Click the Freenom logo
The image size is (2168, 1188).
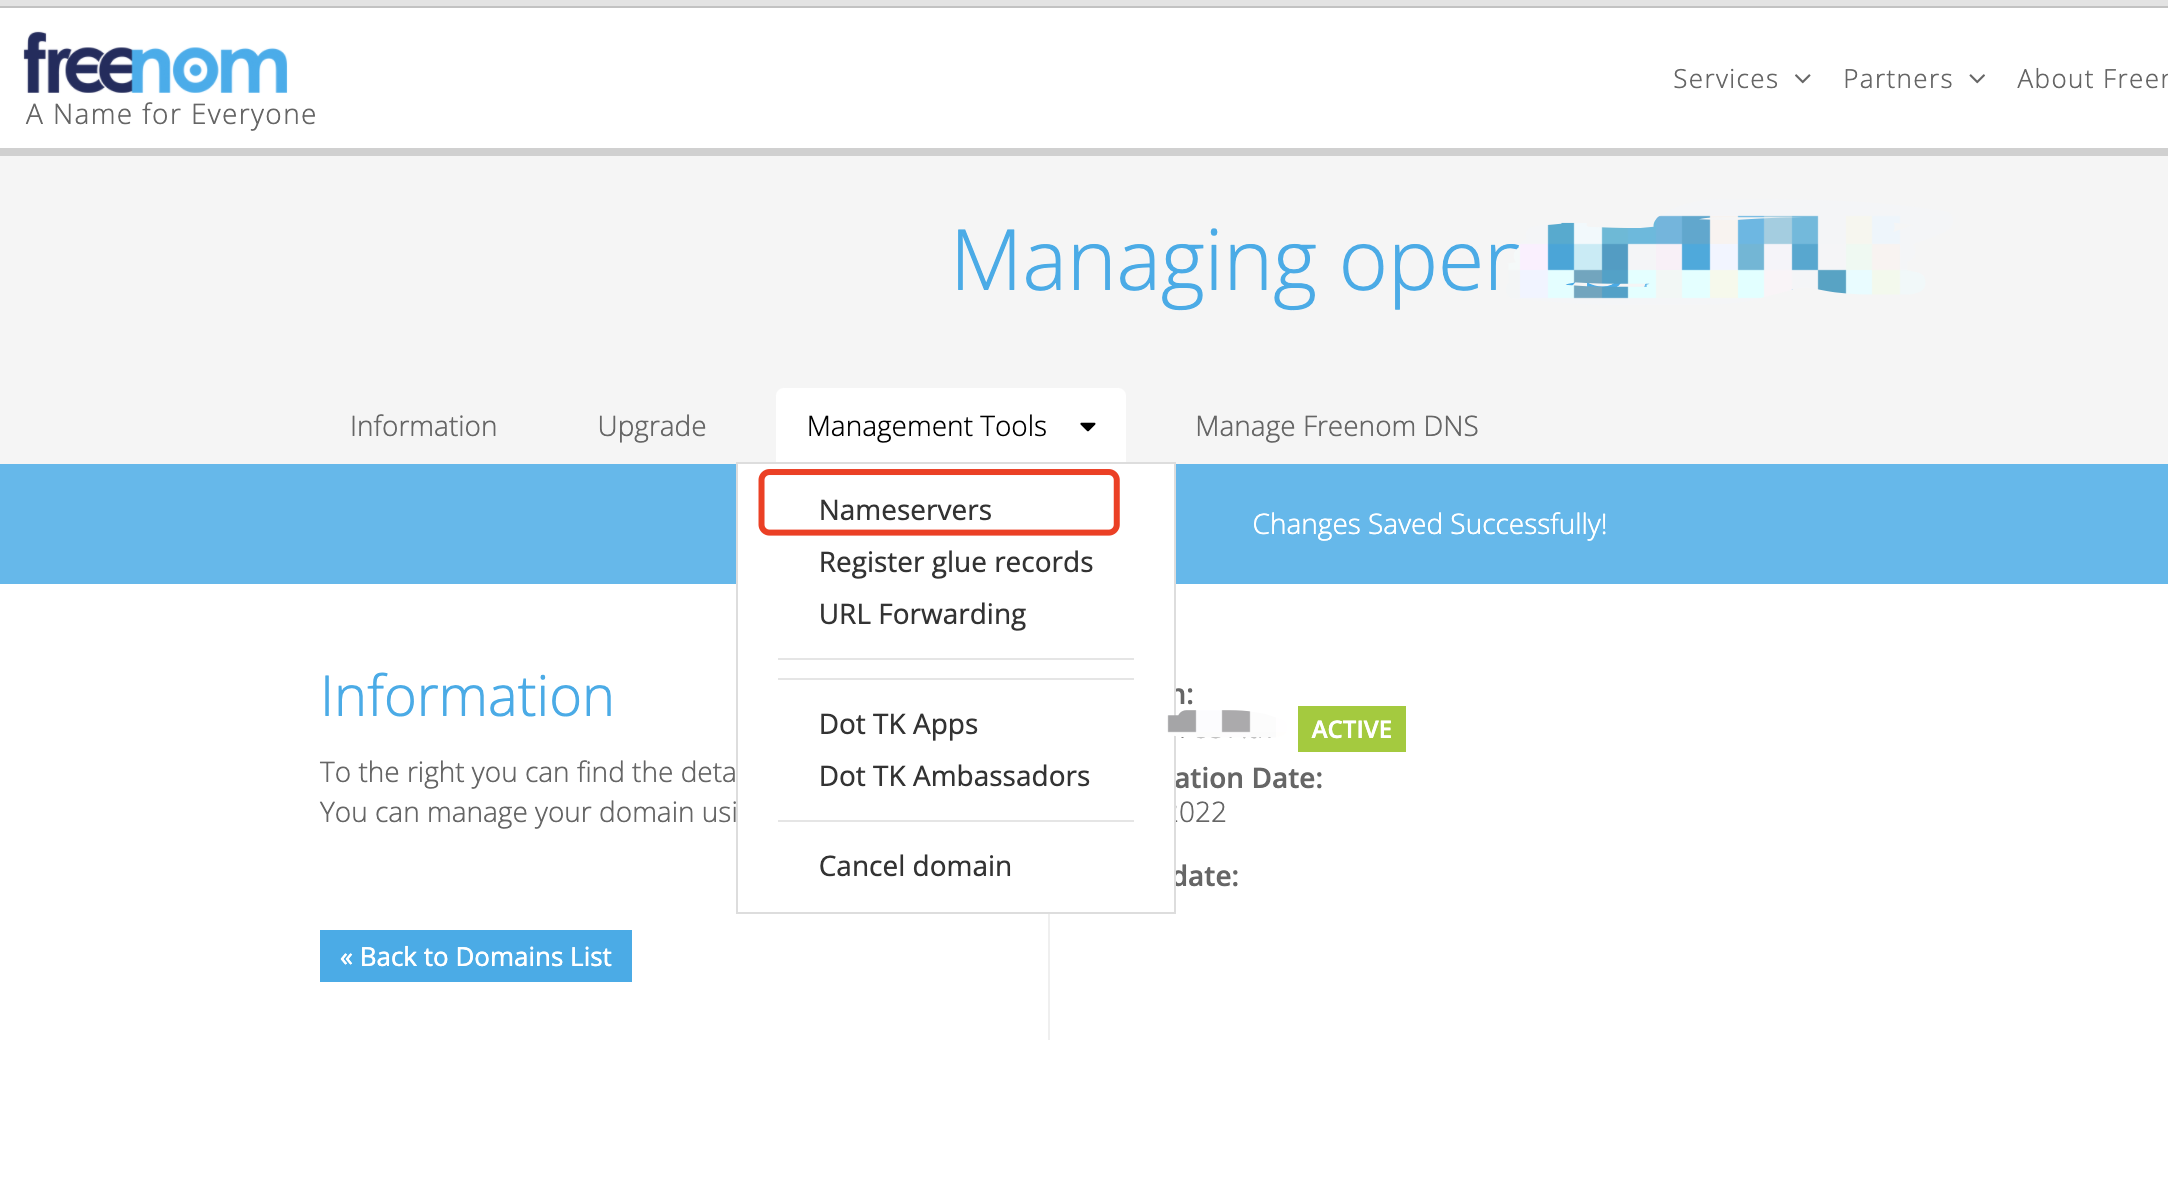pyautogui.click(x=157, y=65)
